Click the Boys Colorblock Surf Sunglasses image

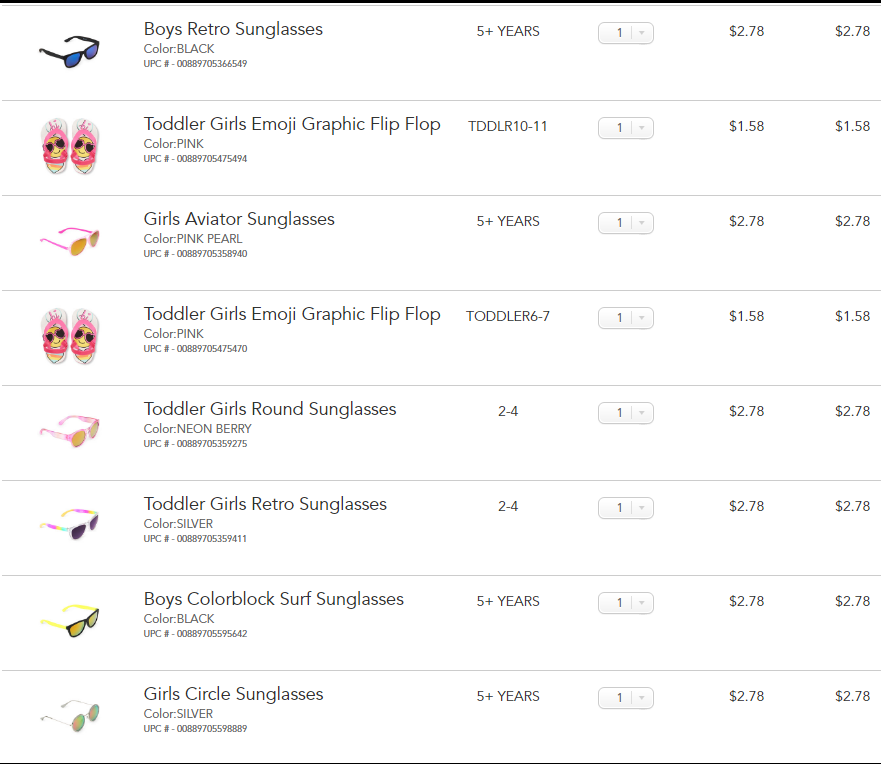pyautogui.click(x=69, y=620)
